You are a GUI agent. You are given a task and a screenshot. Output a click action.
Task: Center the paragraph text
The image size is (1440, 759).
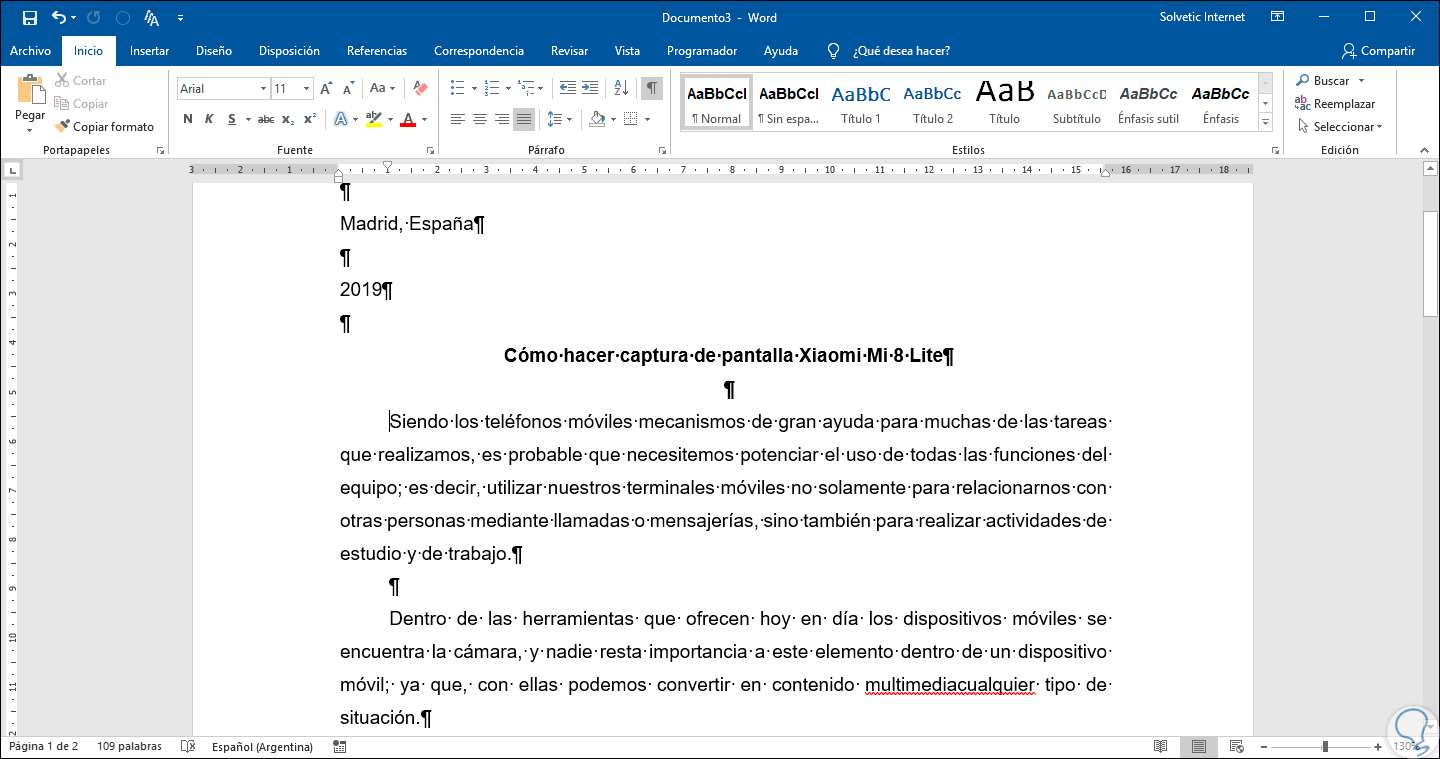[480, 119]
